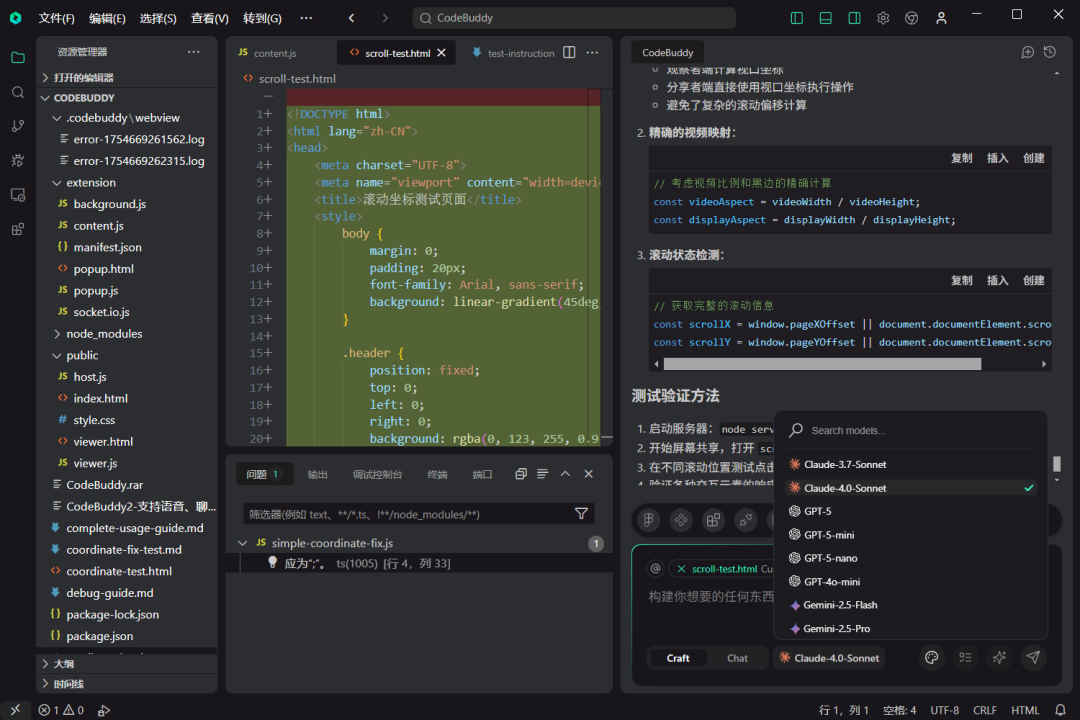Maximize the bottom panel with chevron

tap(565, 474)
